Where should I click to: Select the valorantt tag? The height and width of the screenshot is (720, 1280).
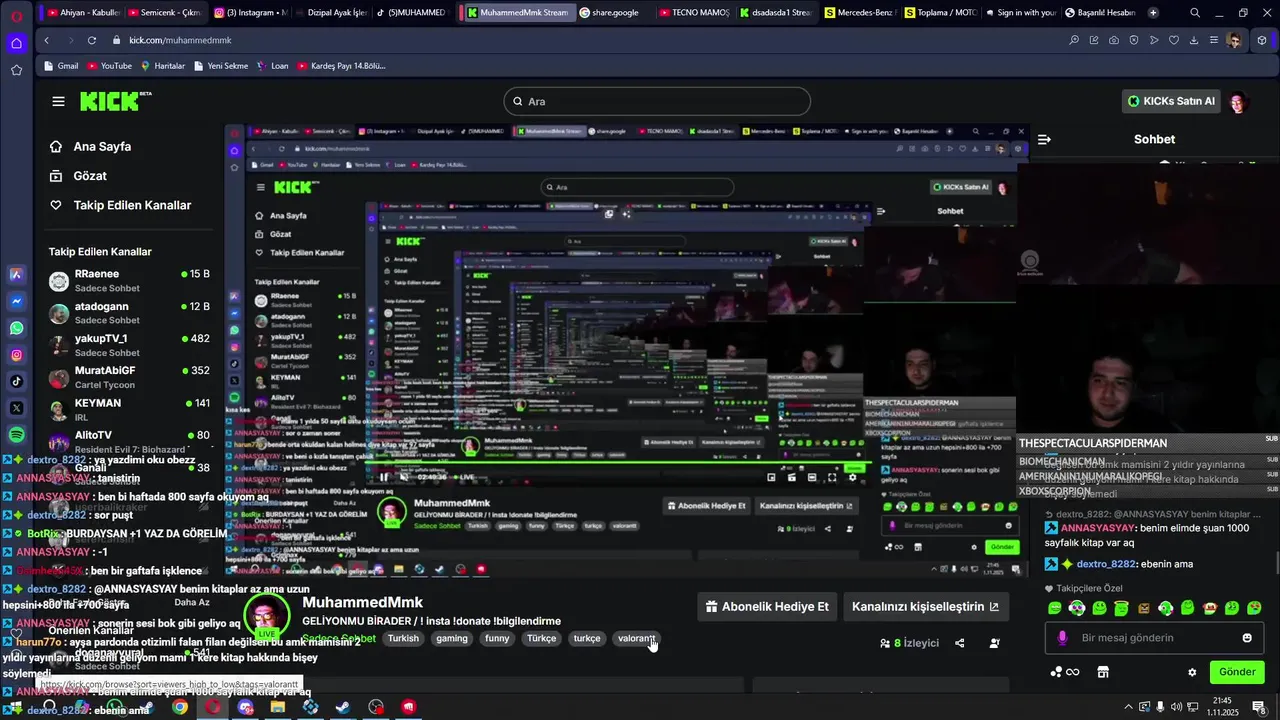(635, 638)
